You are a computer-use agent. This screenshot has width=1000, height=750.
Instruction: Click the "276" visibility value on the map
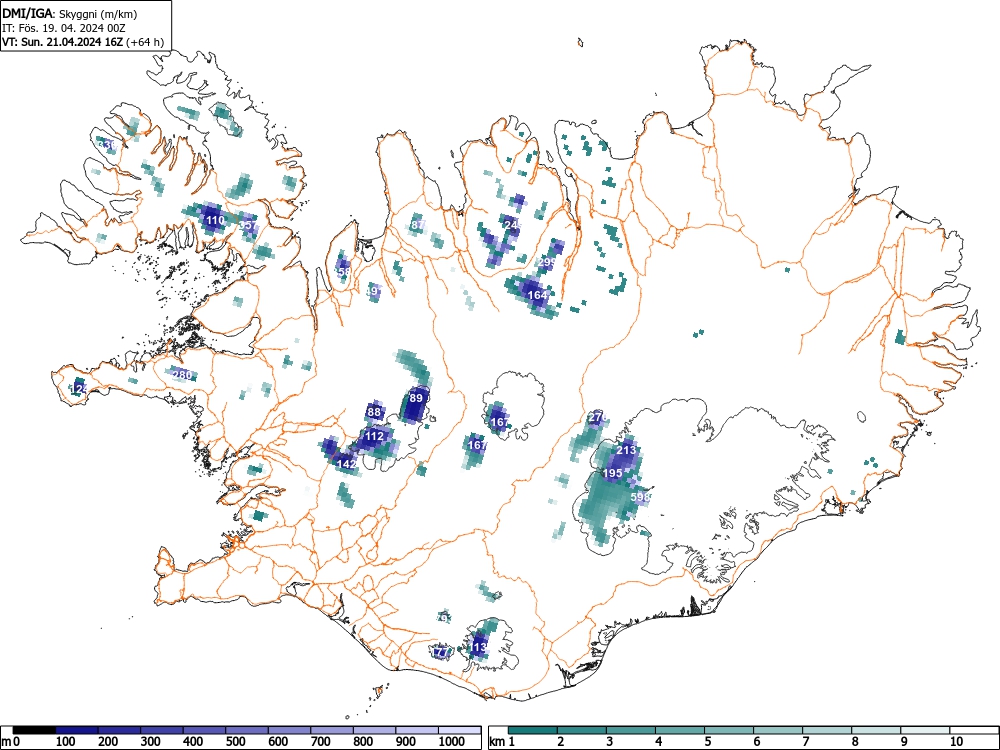coord(598,418)
